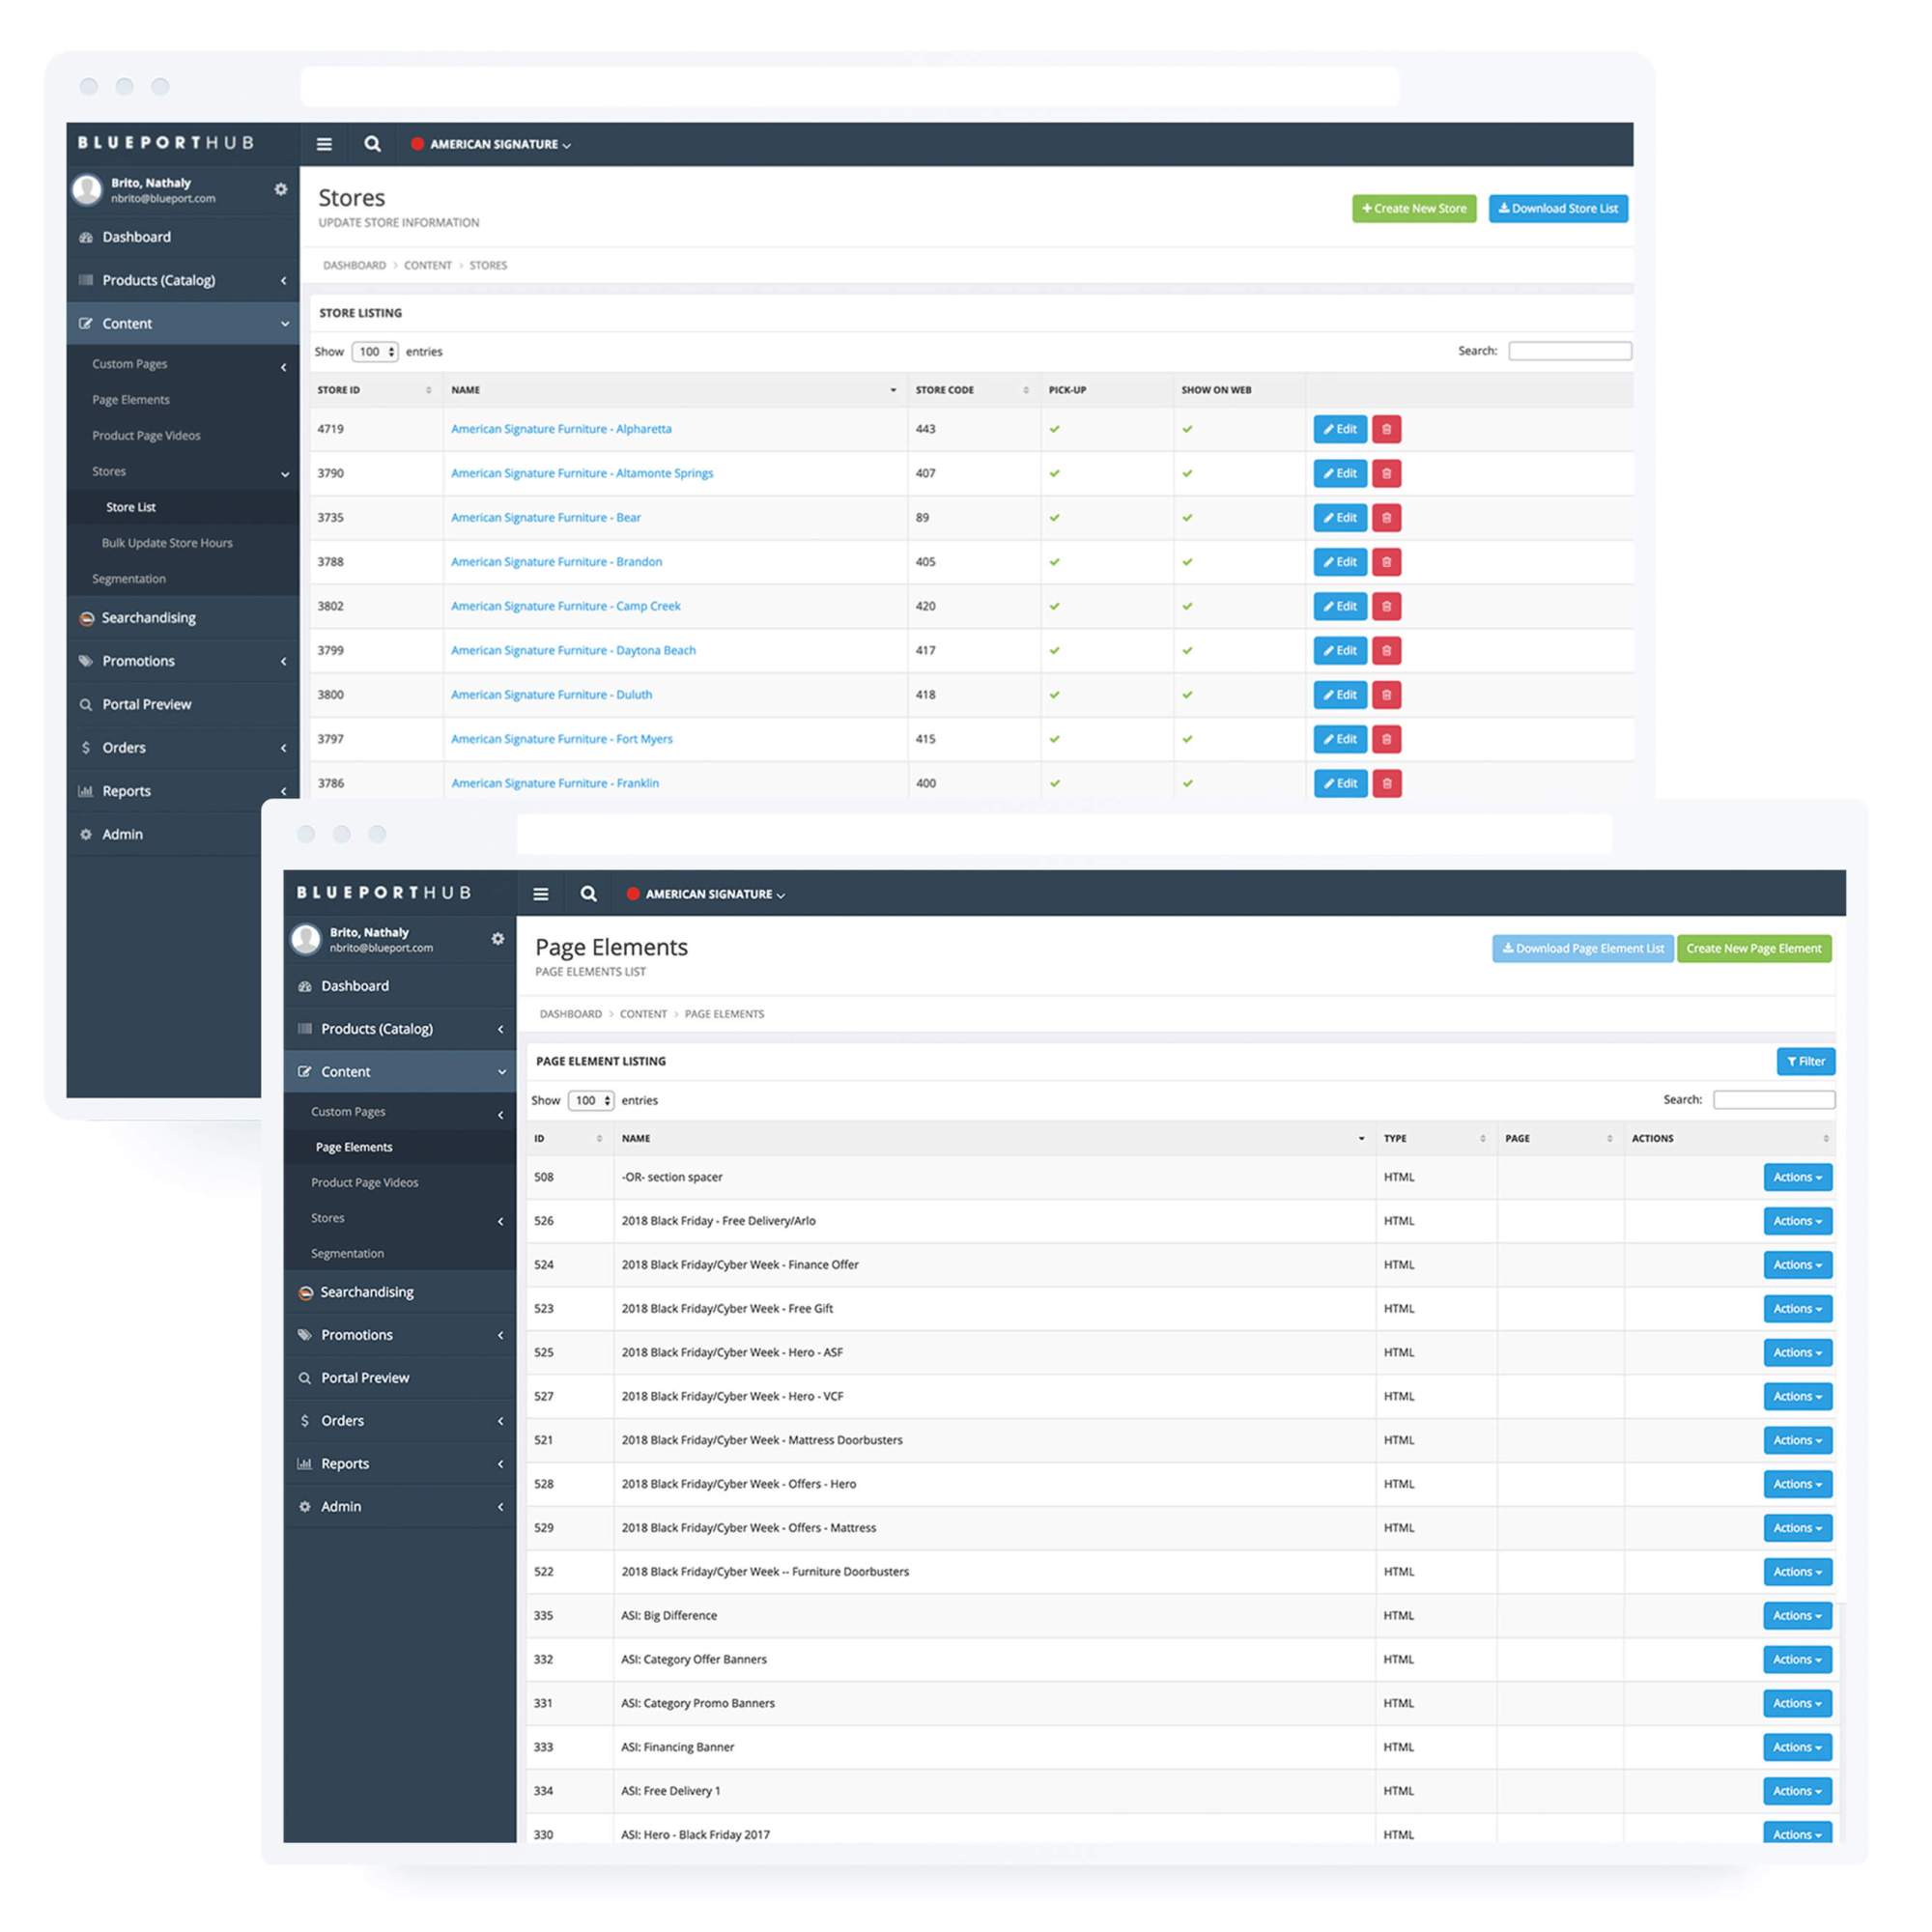Click Download Page Element List button
The image size is (1932, 1932).
click(x=1583, y=948)
